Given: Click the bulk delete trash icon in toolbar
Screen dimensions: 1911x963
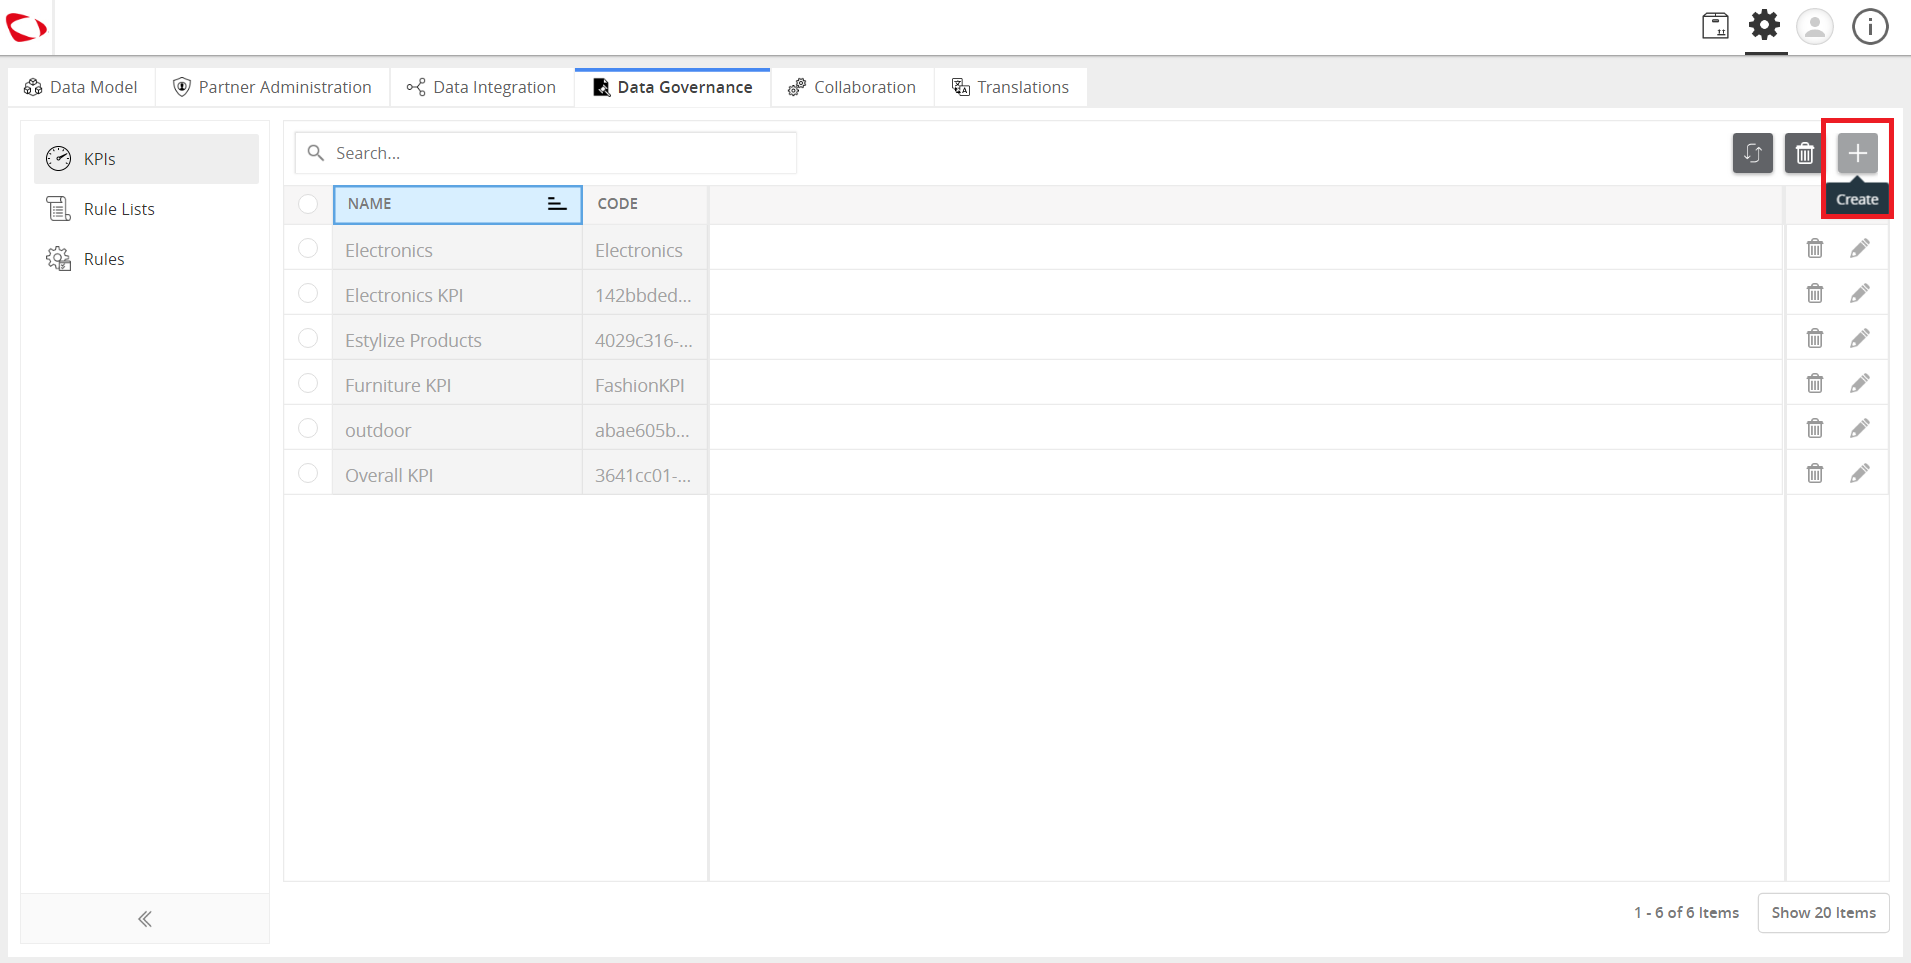Looking at the screenshot, I should (1804, 153).
